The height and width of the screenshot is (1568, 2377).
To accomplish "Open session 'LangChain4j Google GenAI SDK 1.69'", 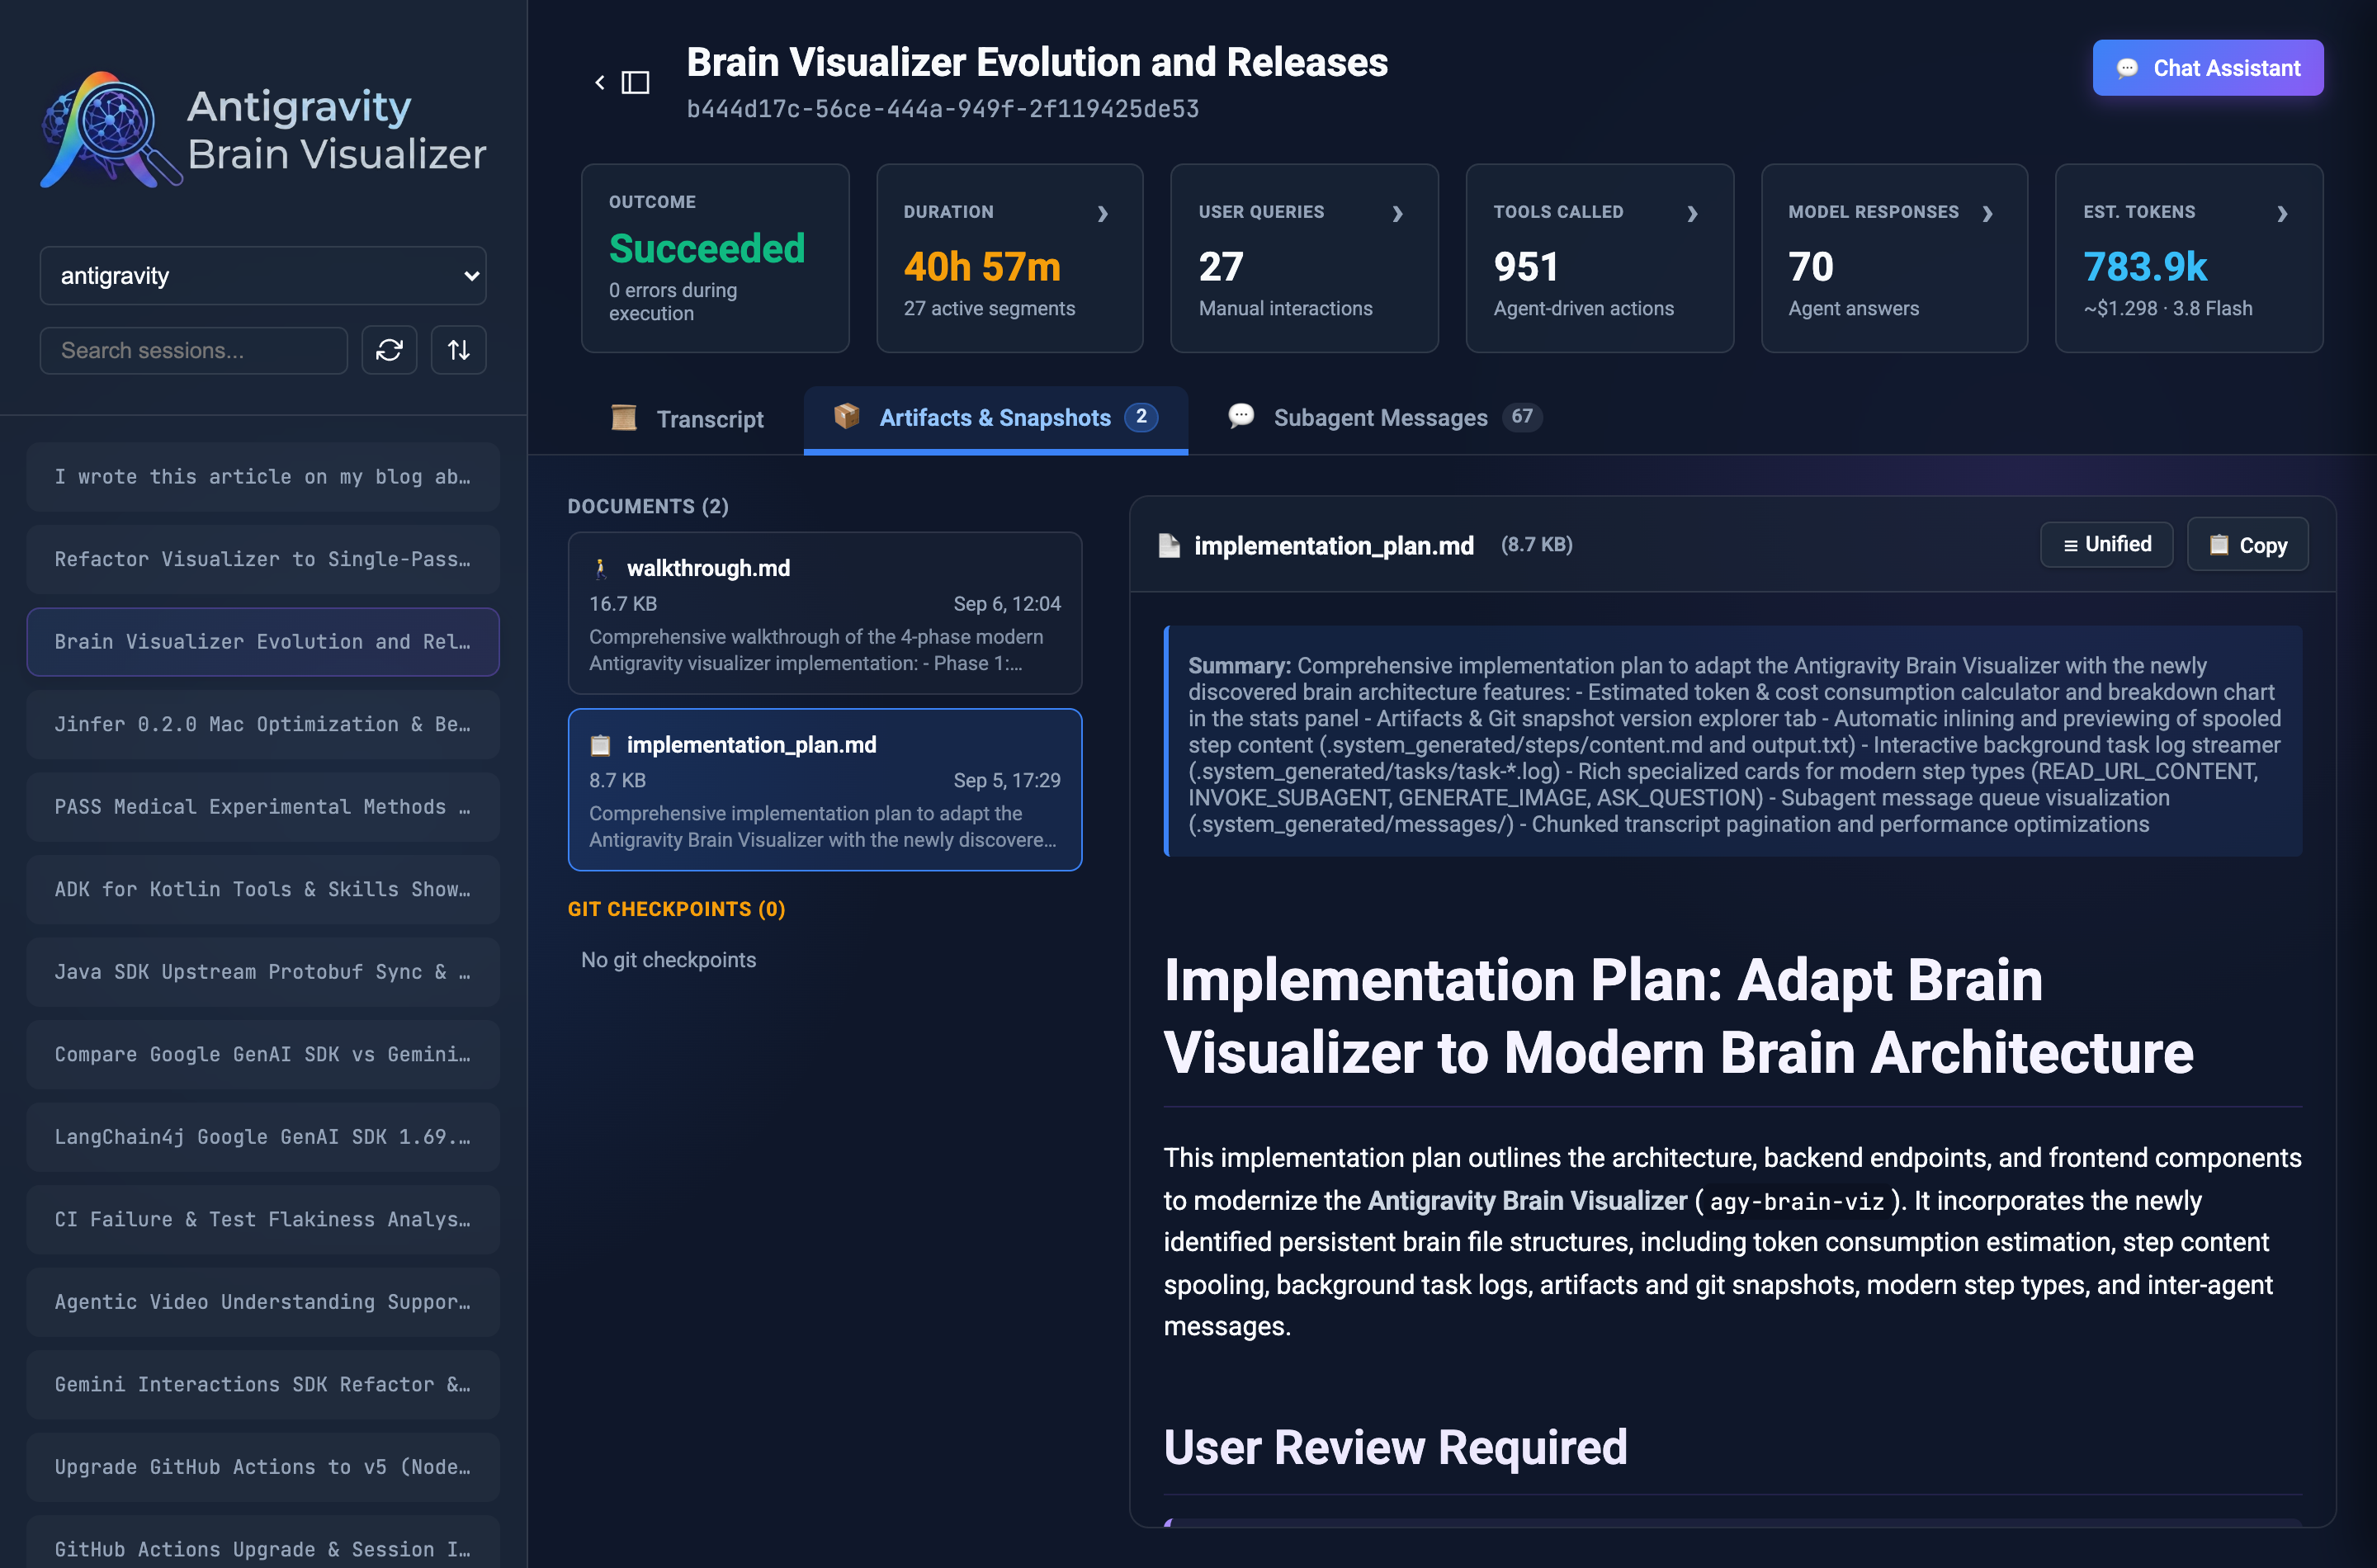I will 263,1137.
